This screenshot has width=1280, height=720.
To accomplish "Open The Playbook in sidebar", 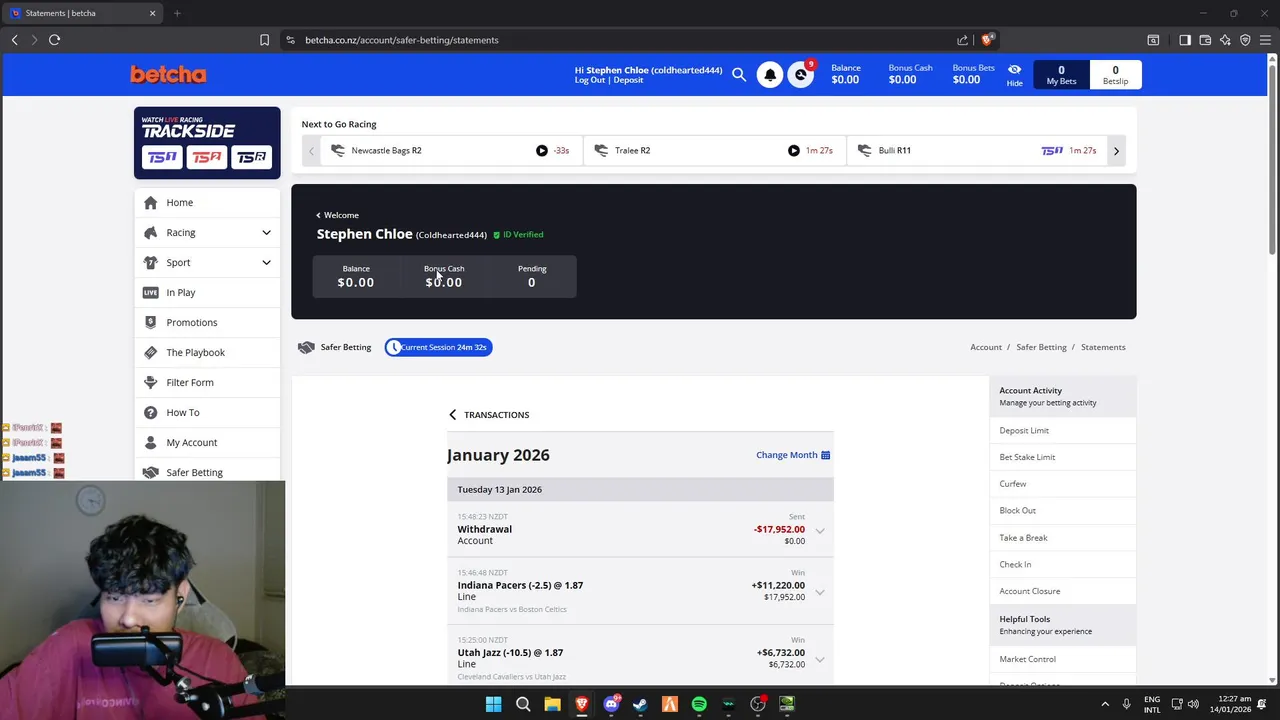I will pos(207,352).
